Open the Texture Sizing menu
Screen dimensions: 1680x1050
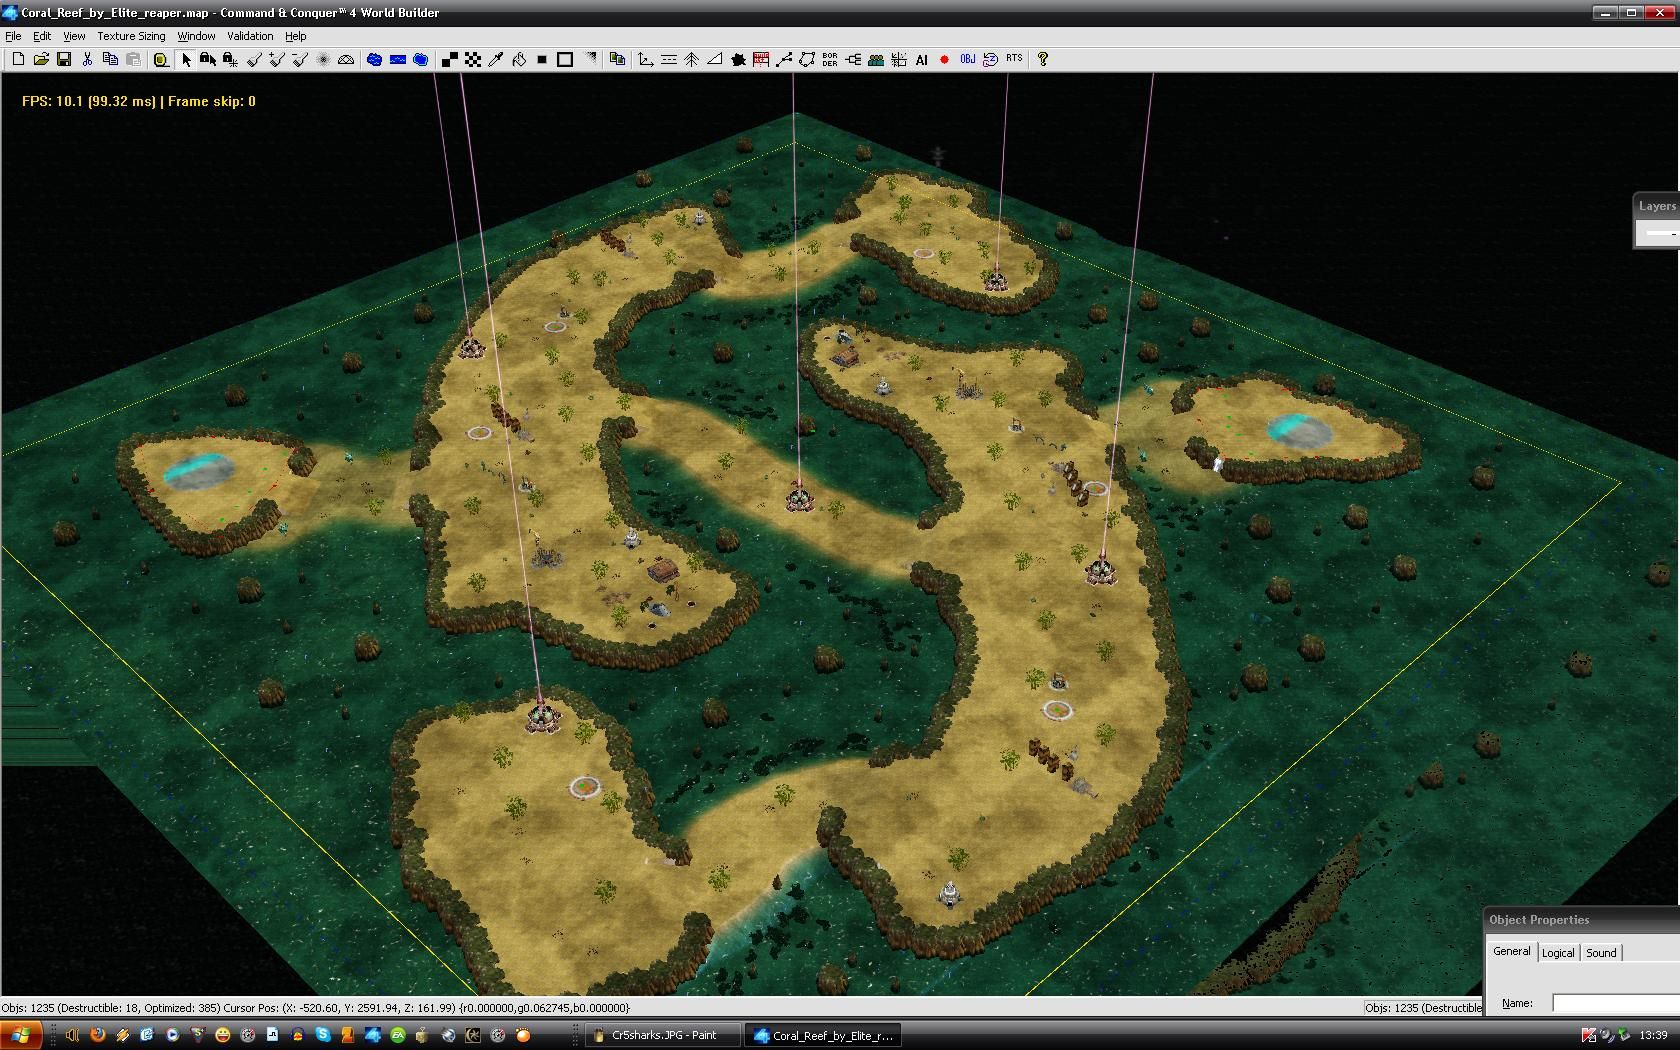tap(131, 36)
